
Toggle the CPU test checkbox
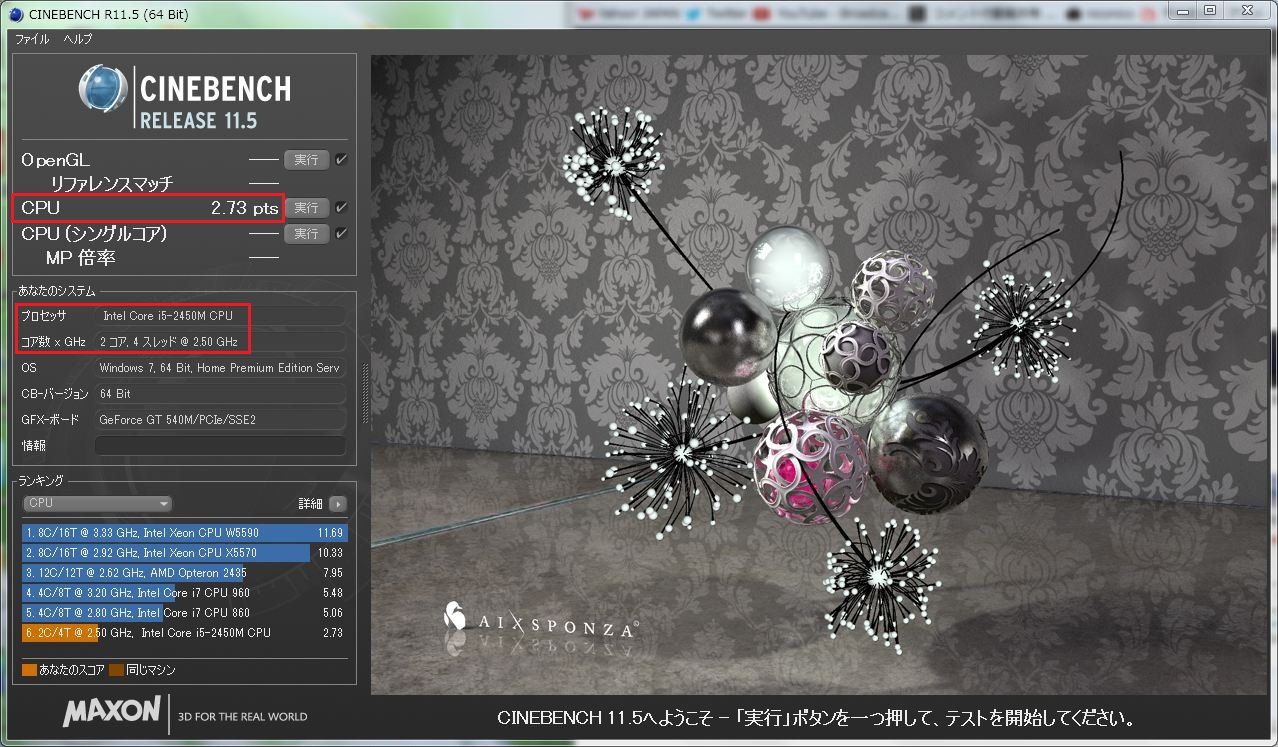[342, 208]
